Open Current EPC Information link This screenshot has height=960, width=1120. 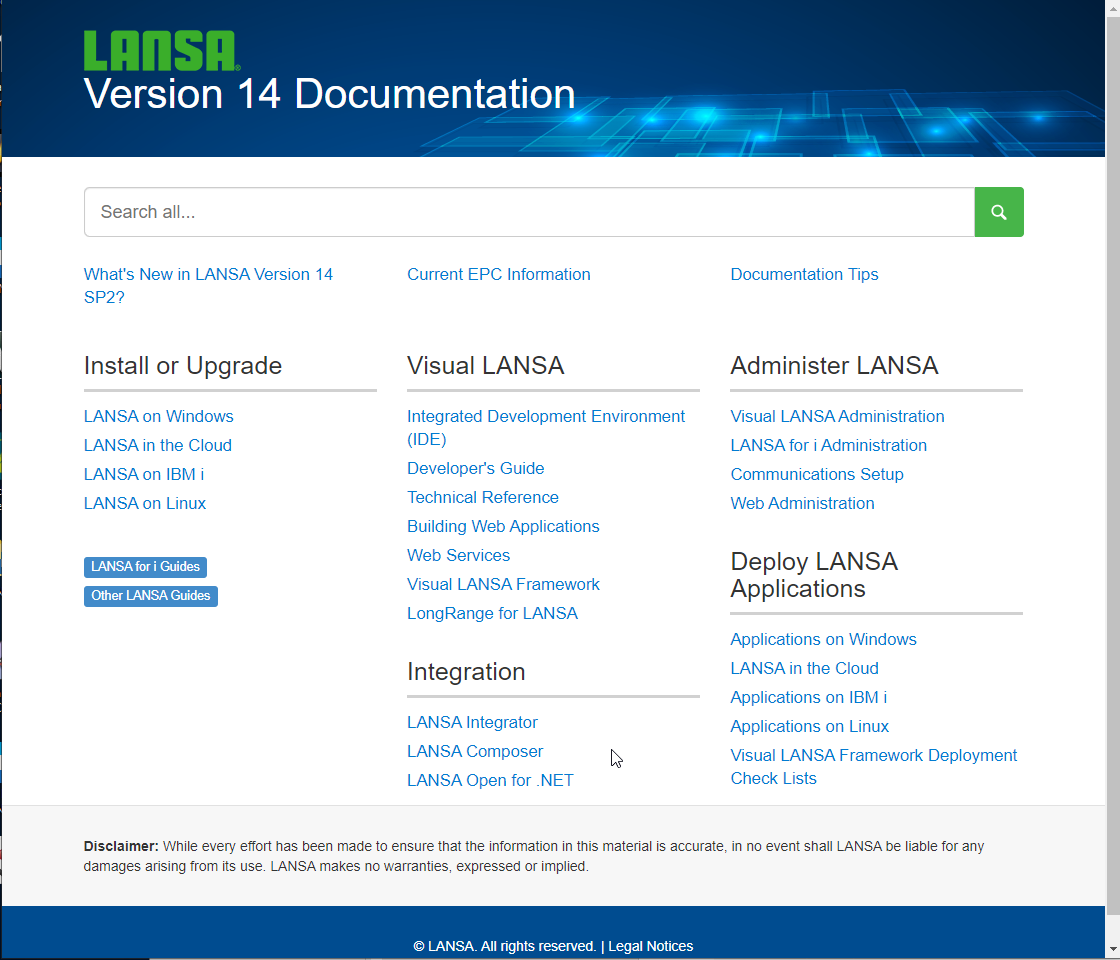coord(499,274)
